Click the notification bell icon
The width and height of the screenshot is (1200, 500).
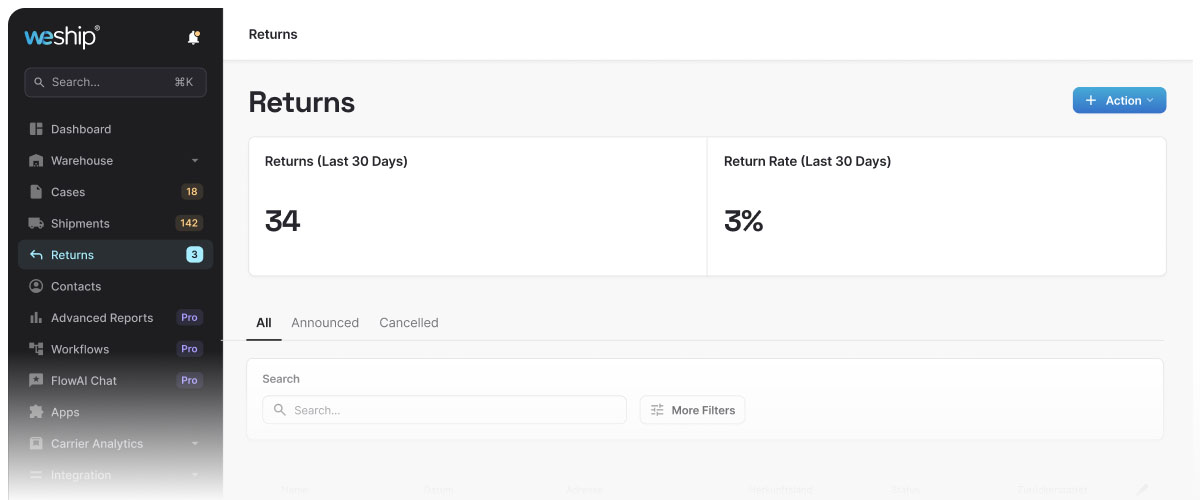[x=194, y=38]
